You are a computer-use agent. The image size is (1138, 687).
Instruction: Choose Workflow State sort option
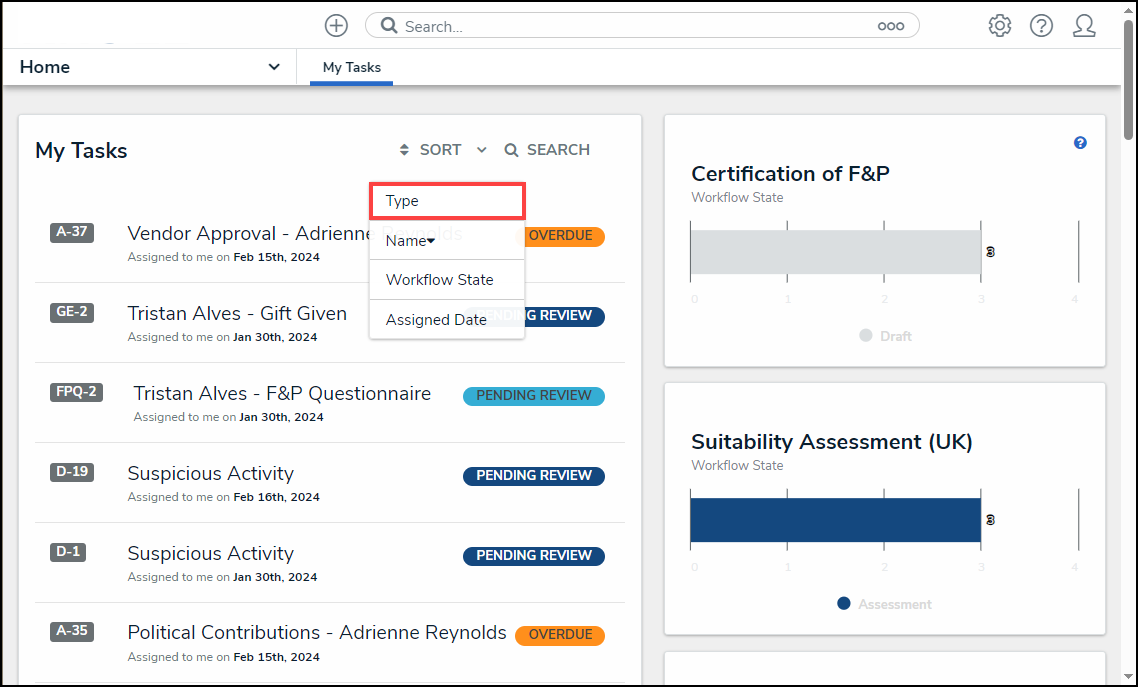[440, 280]
